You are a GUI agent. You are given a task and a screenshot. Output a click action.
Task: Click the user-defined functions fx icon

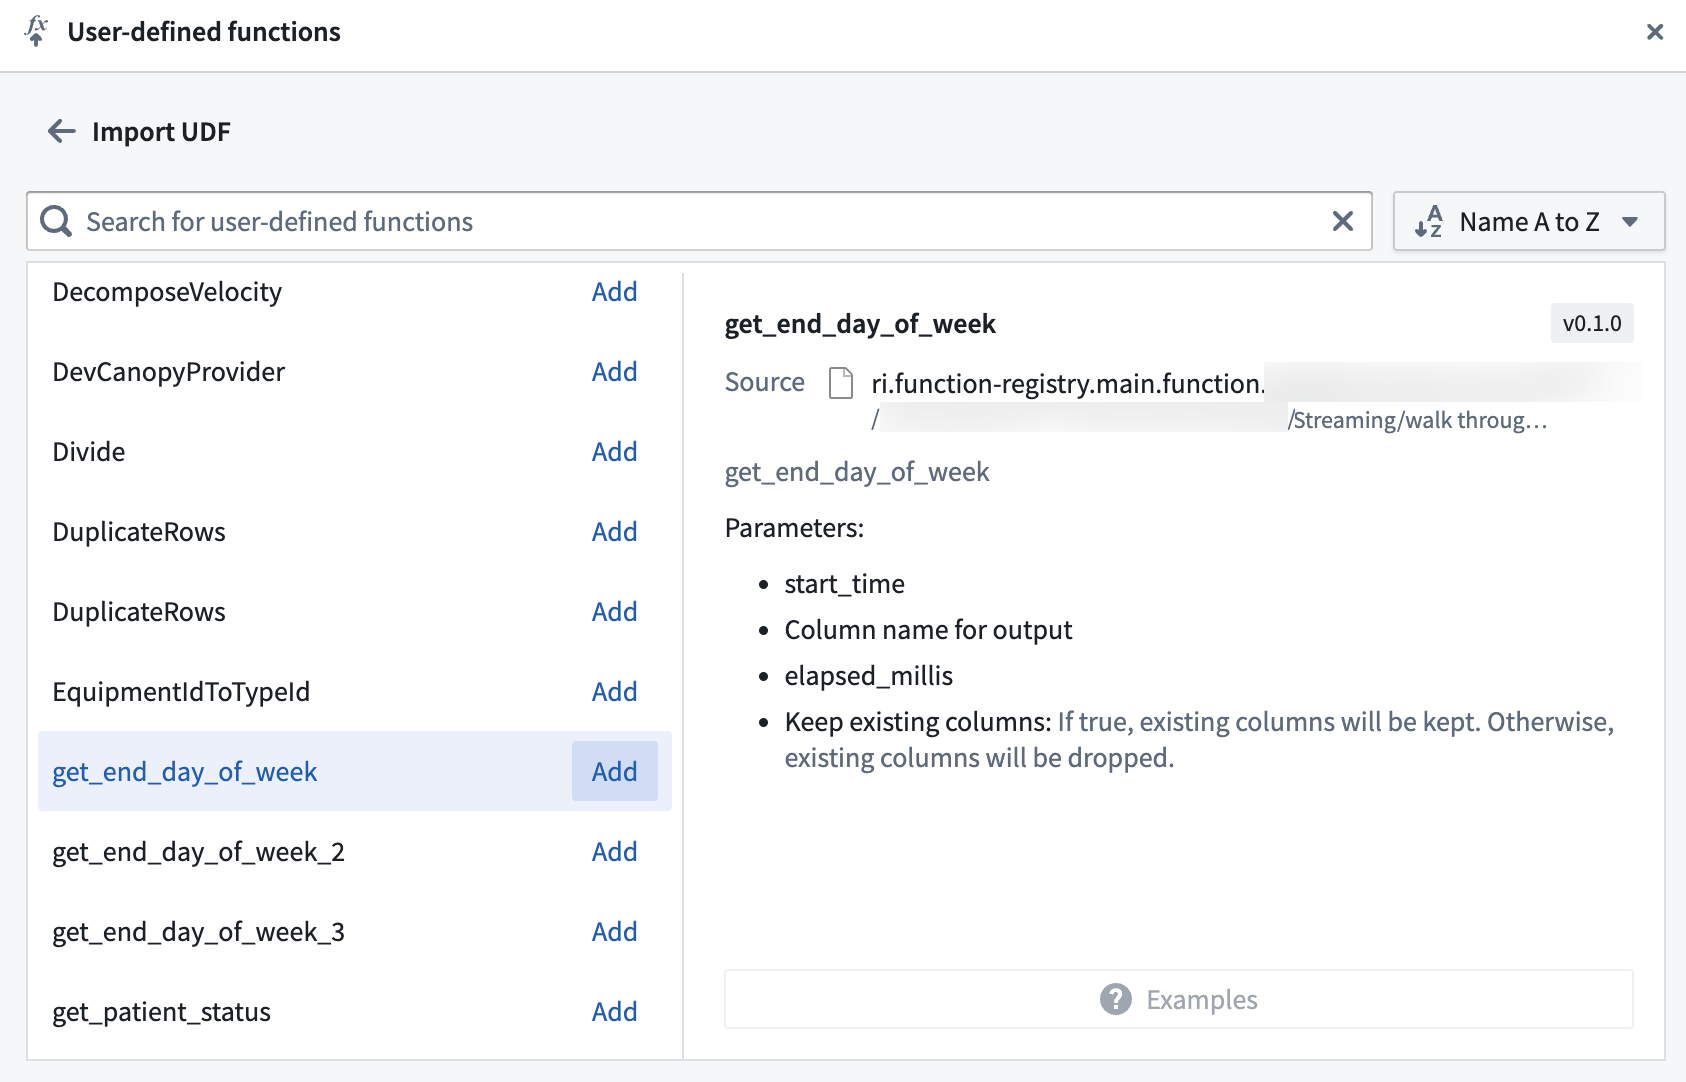coord(36,31)
